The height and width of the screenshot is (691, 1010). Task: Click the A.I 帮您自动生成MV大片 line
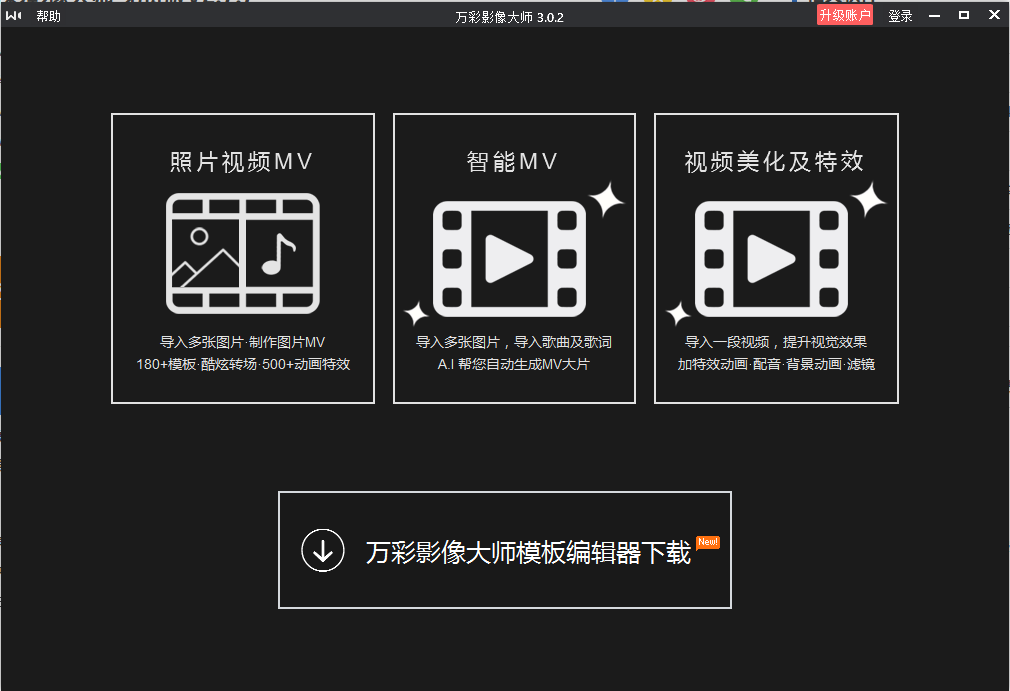[x=513, y=364]
